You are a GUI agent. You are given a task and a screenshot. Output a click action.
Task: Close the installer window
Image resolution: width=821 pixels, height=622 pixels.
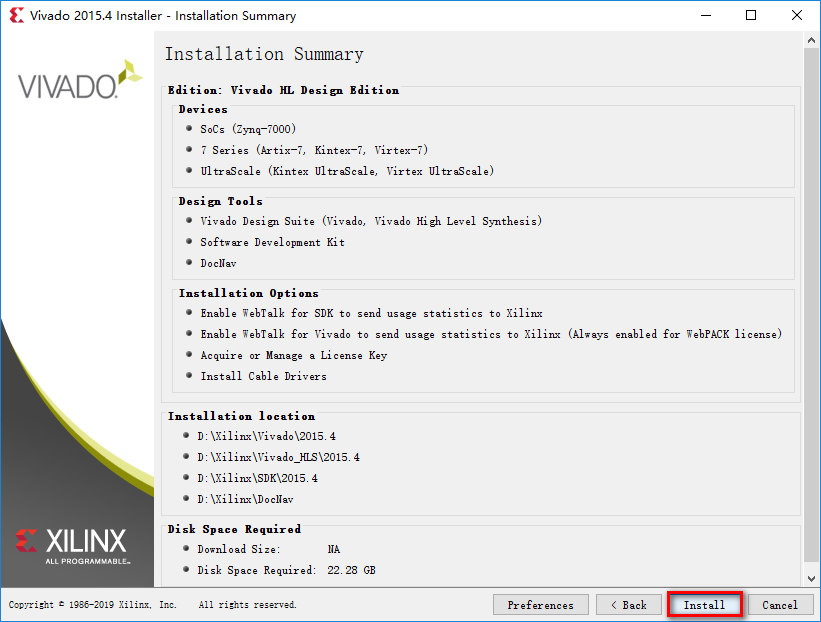796,15
